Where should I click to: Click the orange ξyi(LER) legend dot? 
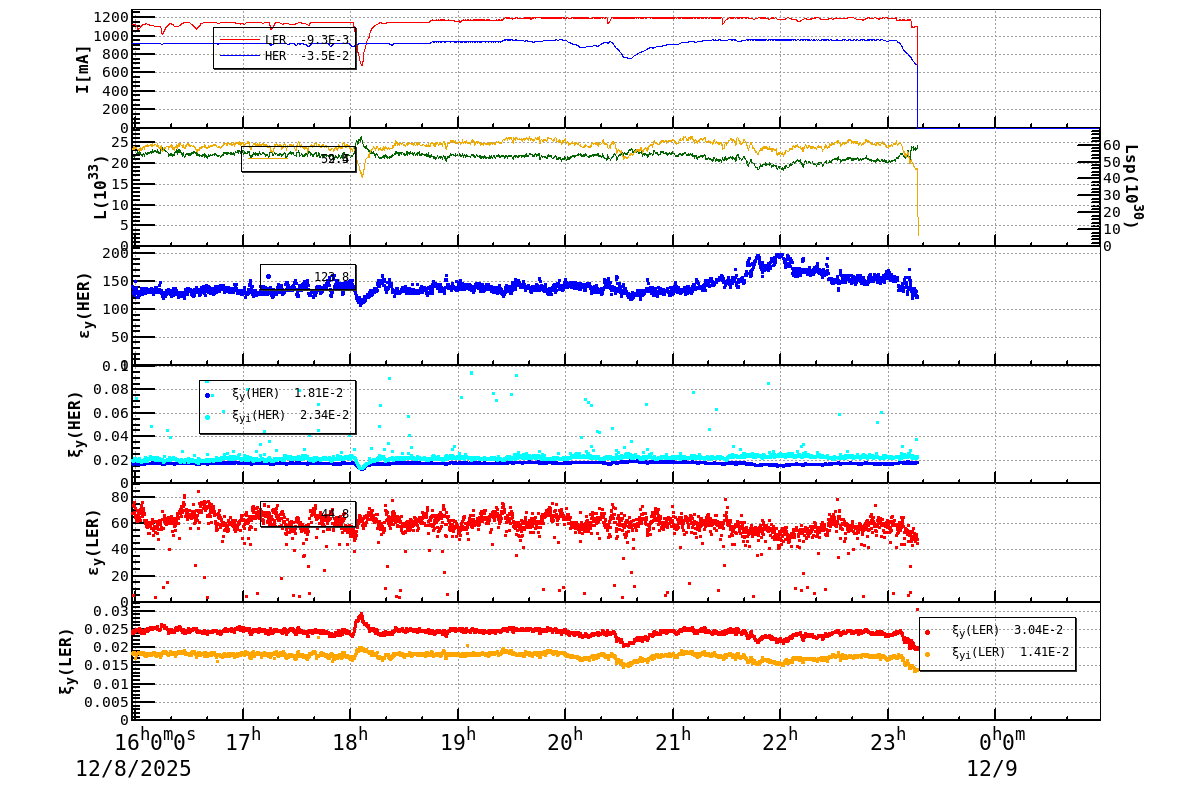tap(927, 654)
